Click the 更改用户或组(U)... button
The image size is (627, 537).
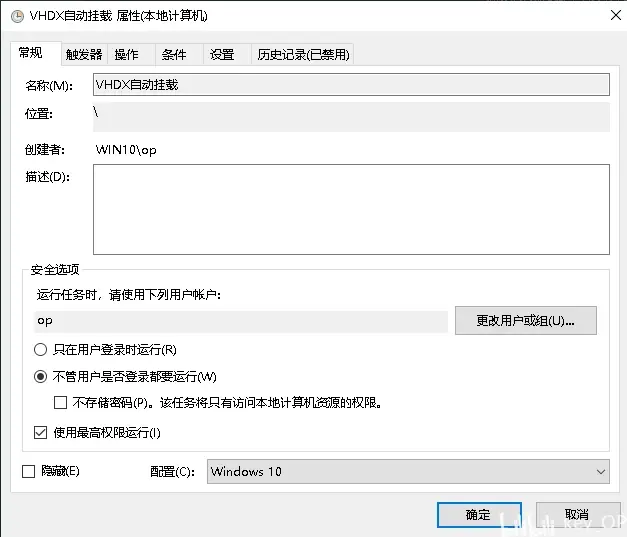(x=526, y=321)
